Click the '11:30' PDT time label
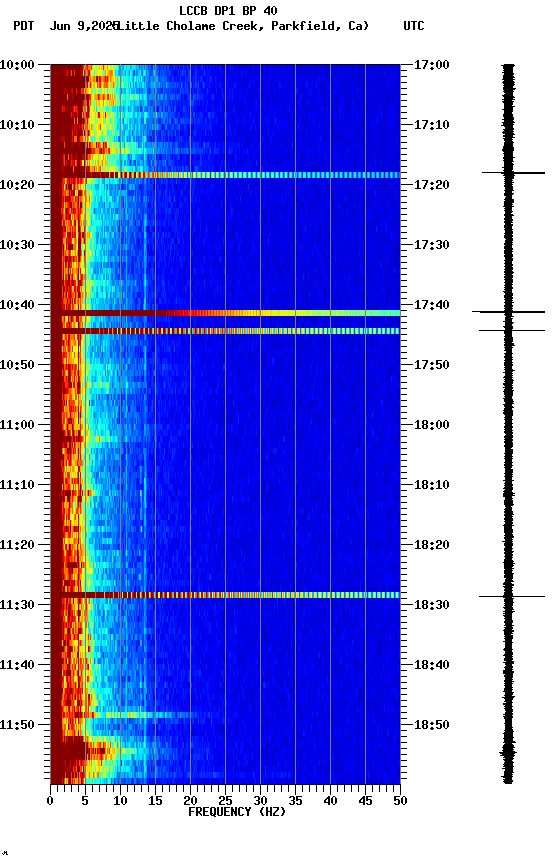Viewport: 552px width, 864px height. point(17,606)
